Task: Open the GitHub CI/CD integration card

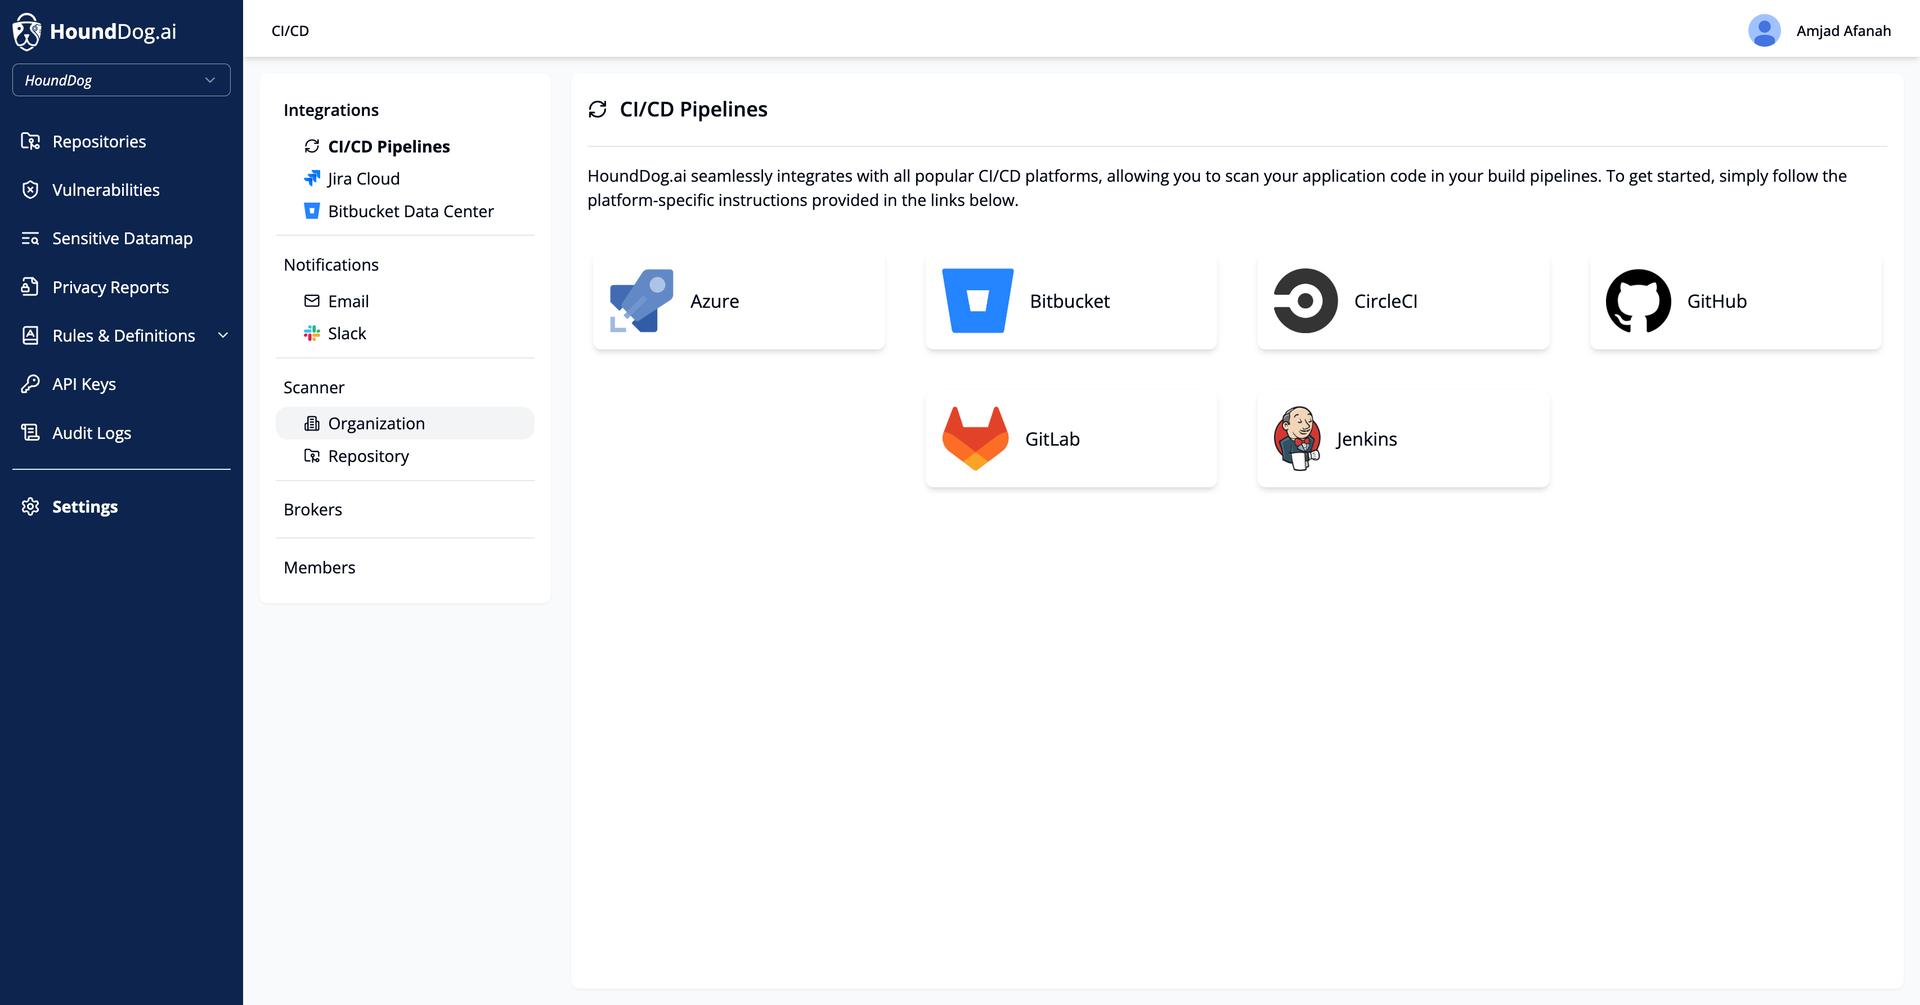Action: [x=1734, y=300]
